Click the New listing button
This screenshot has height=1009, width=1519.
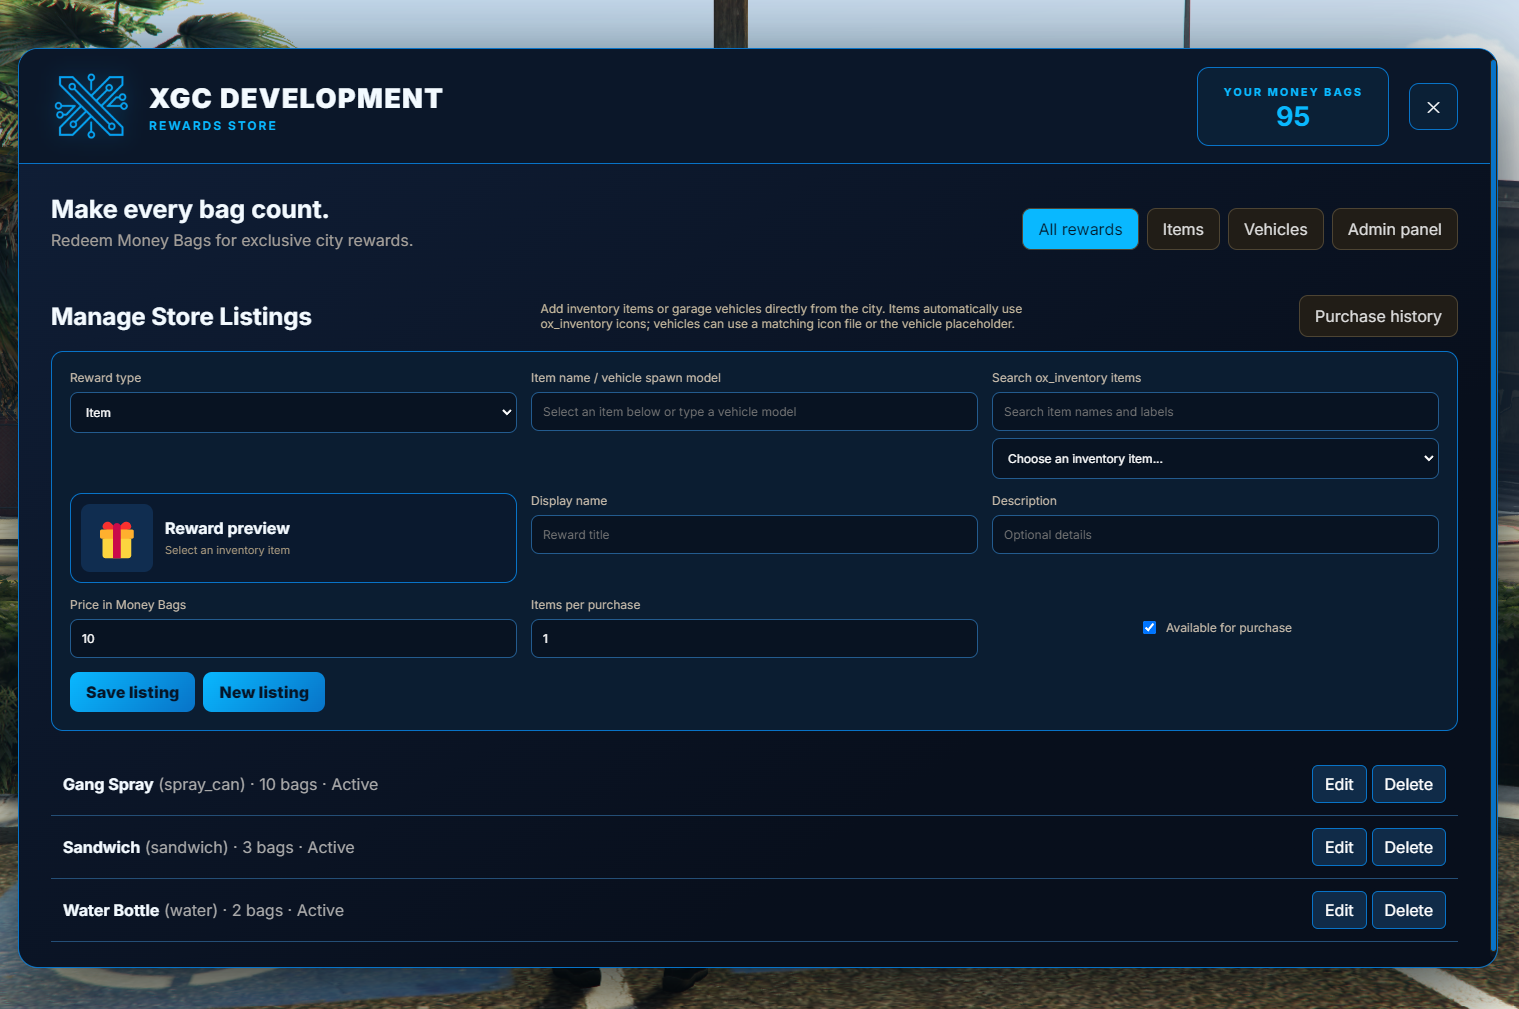[264, 692]
